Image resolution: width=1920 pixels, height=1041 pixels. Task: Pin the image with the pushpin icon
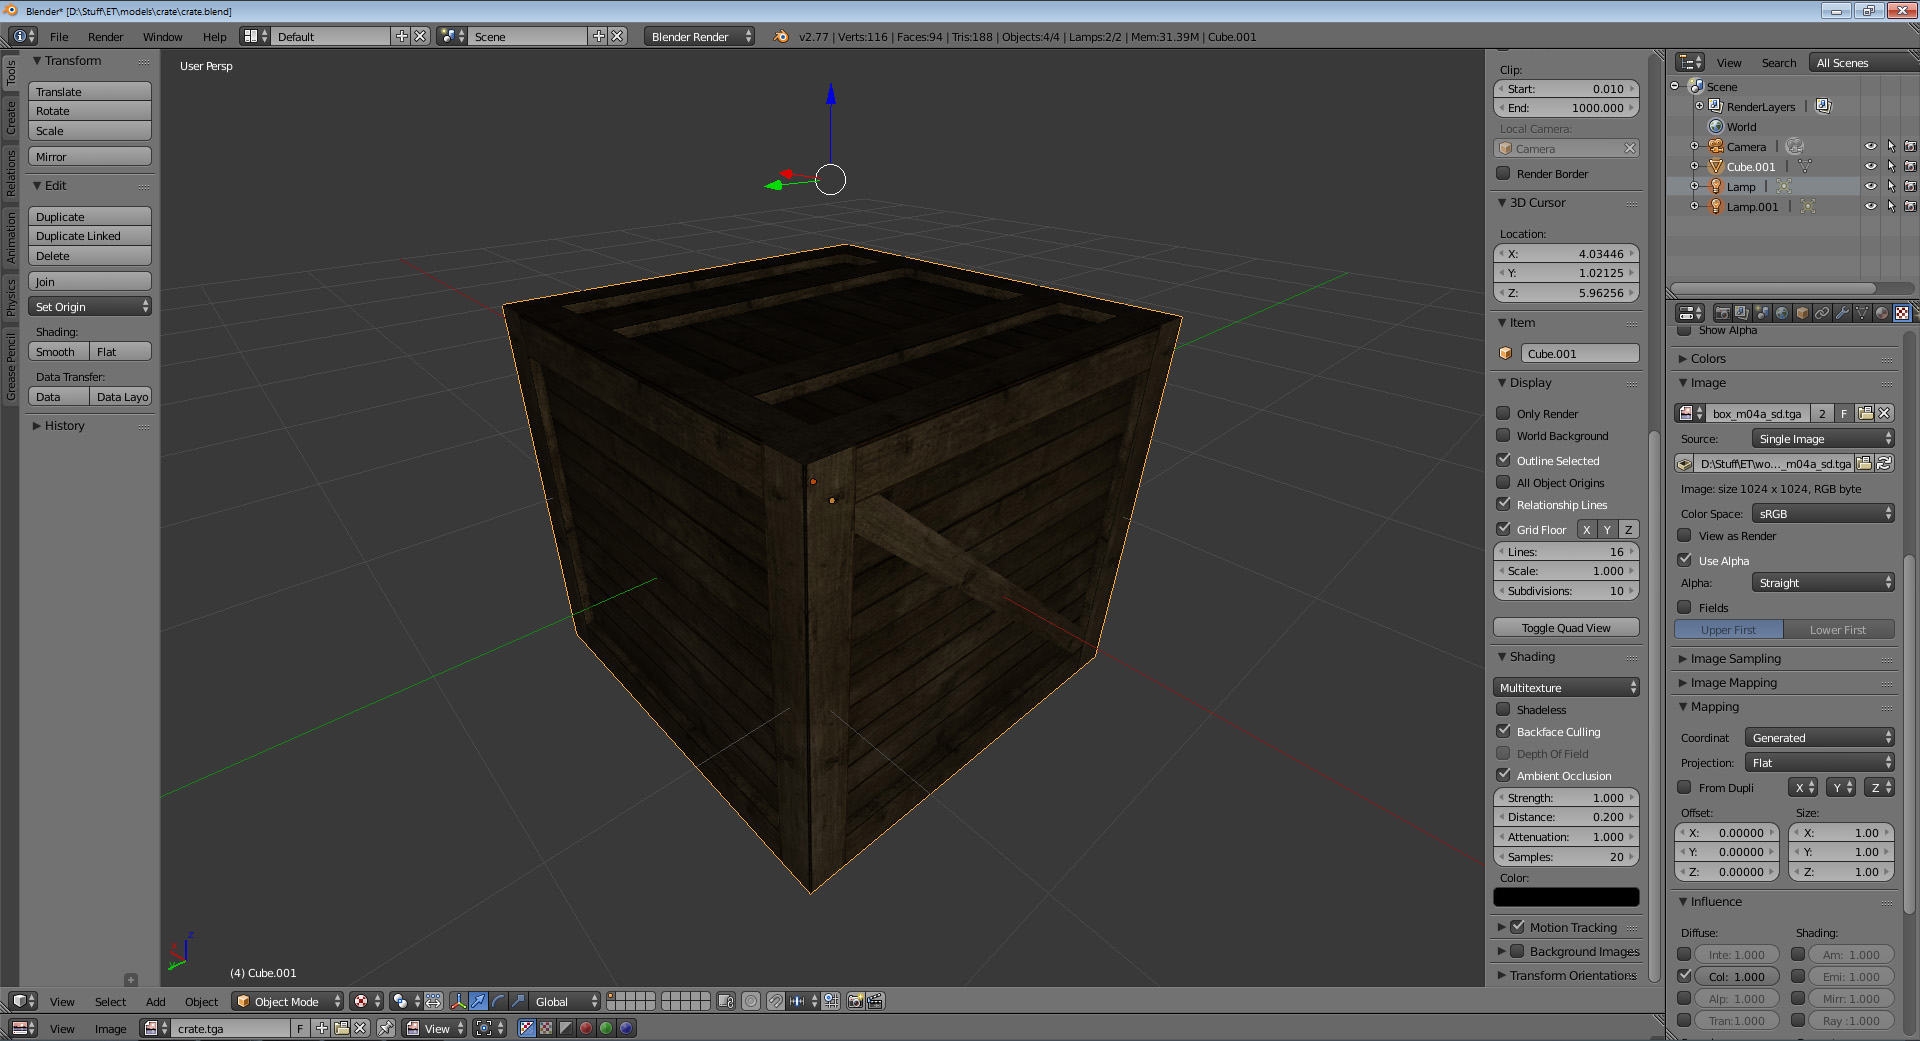pos(385,1028)
